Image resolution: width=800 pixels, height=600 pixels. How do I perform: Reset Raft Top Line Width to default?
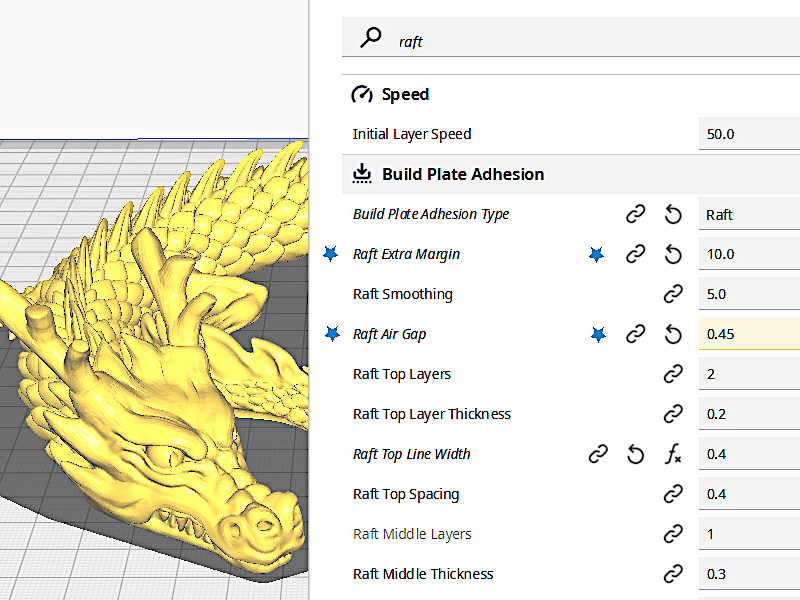point(636,454)
